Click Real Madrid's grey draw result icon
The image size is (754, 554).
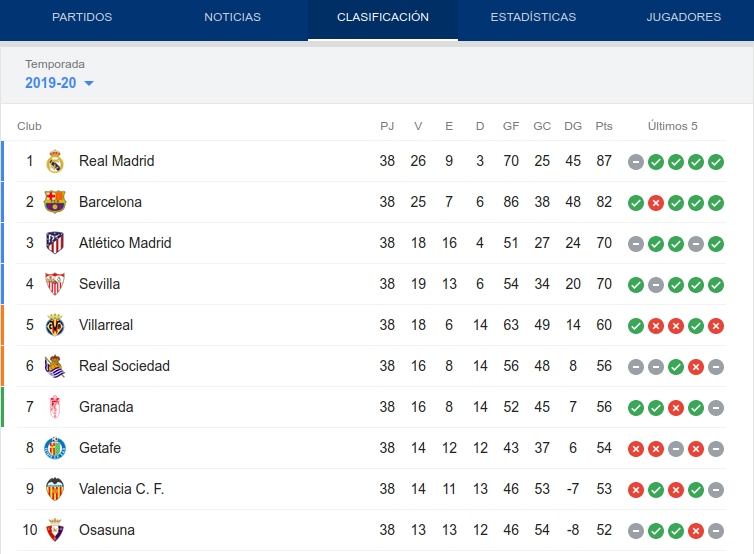[x=636, y=162]
